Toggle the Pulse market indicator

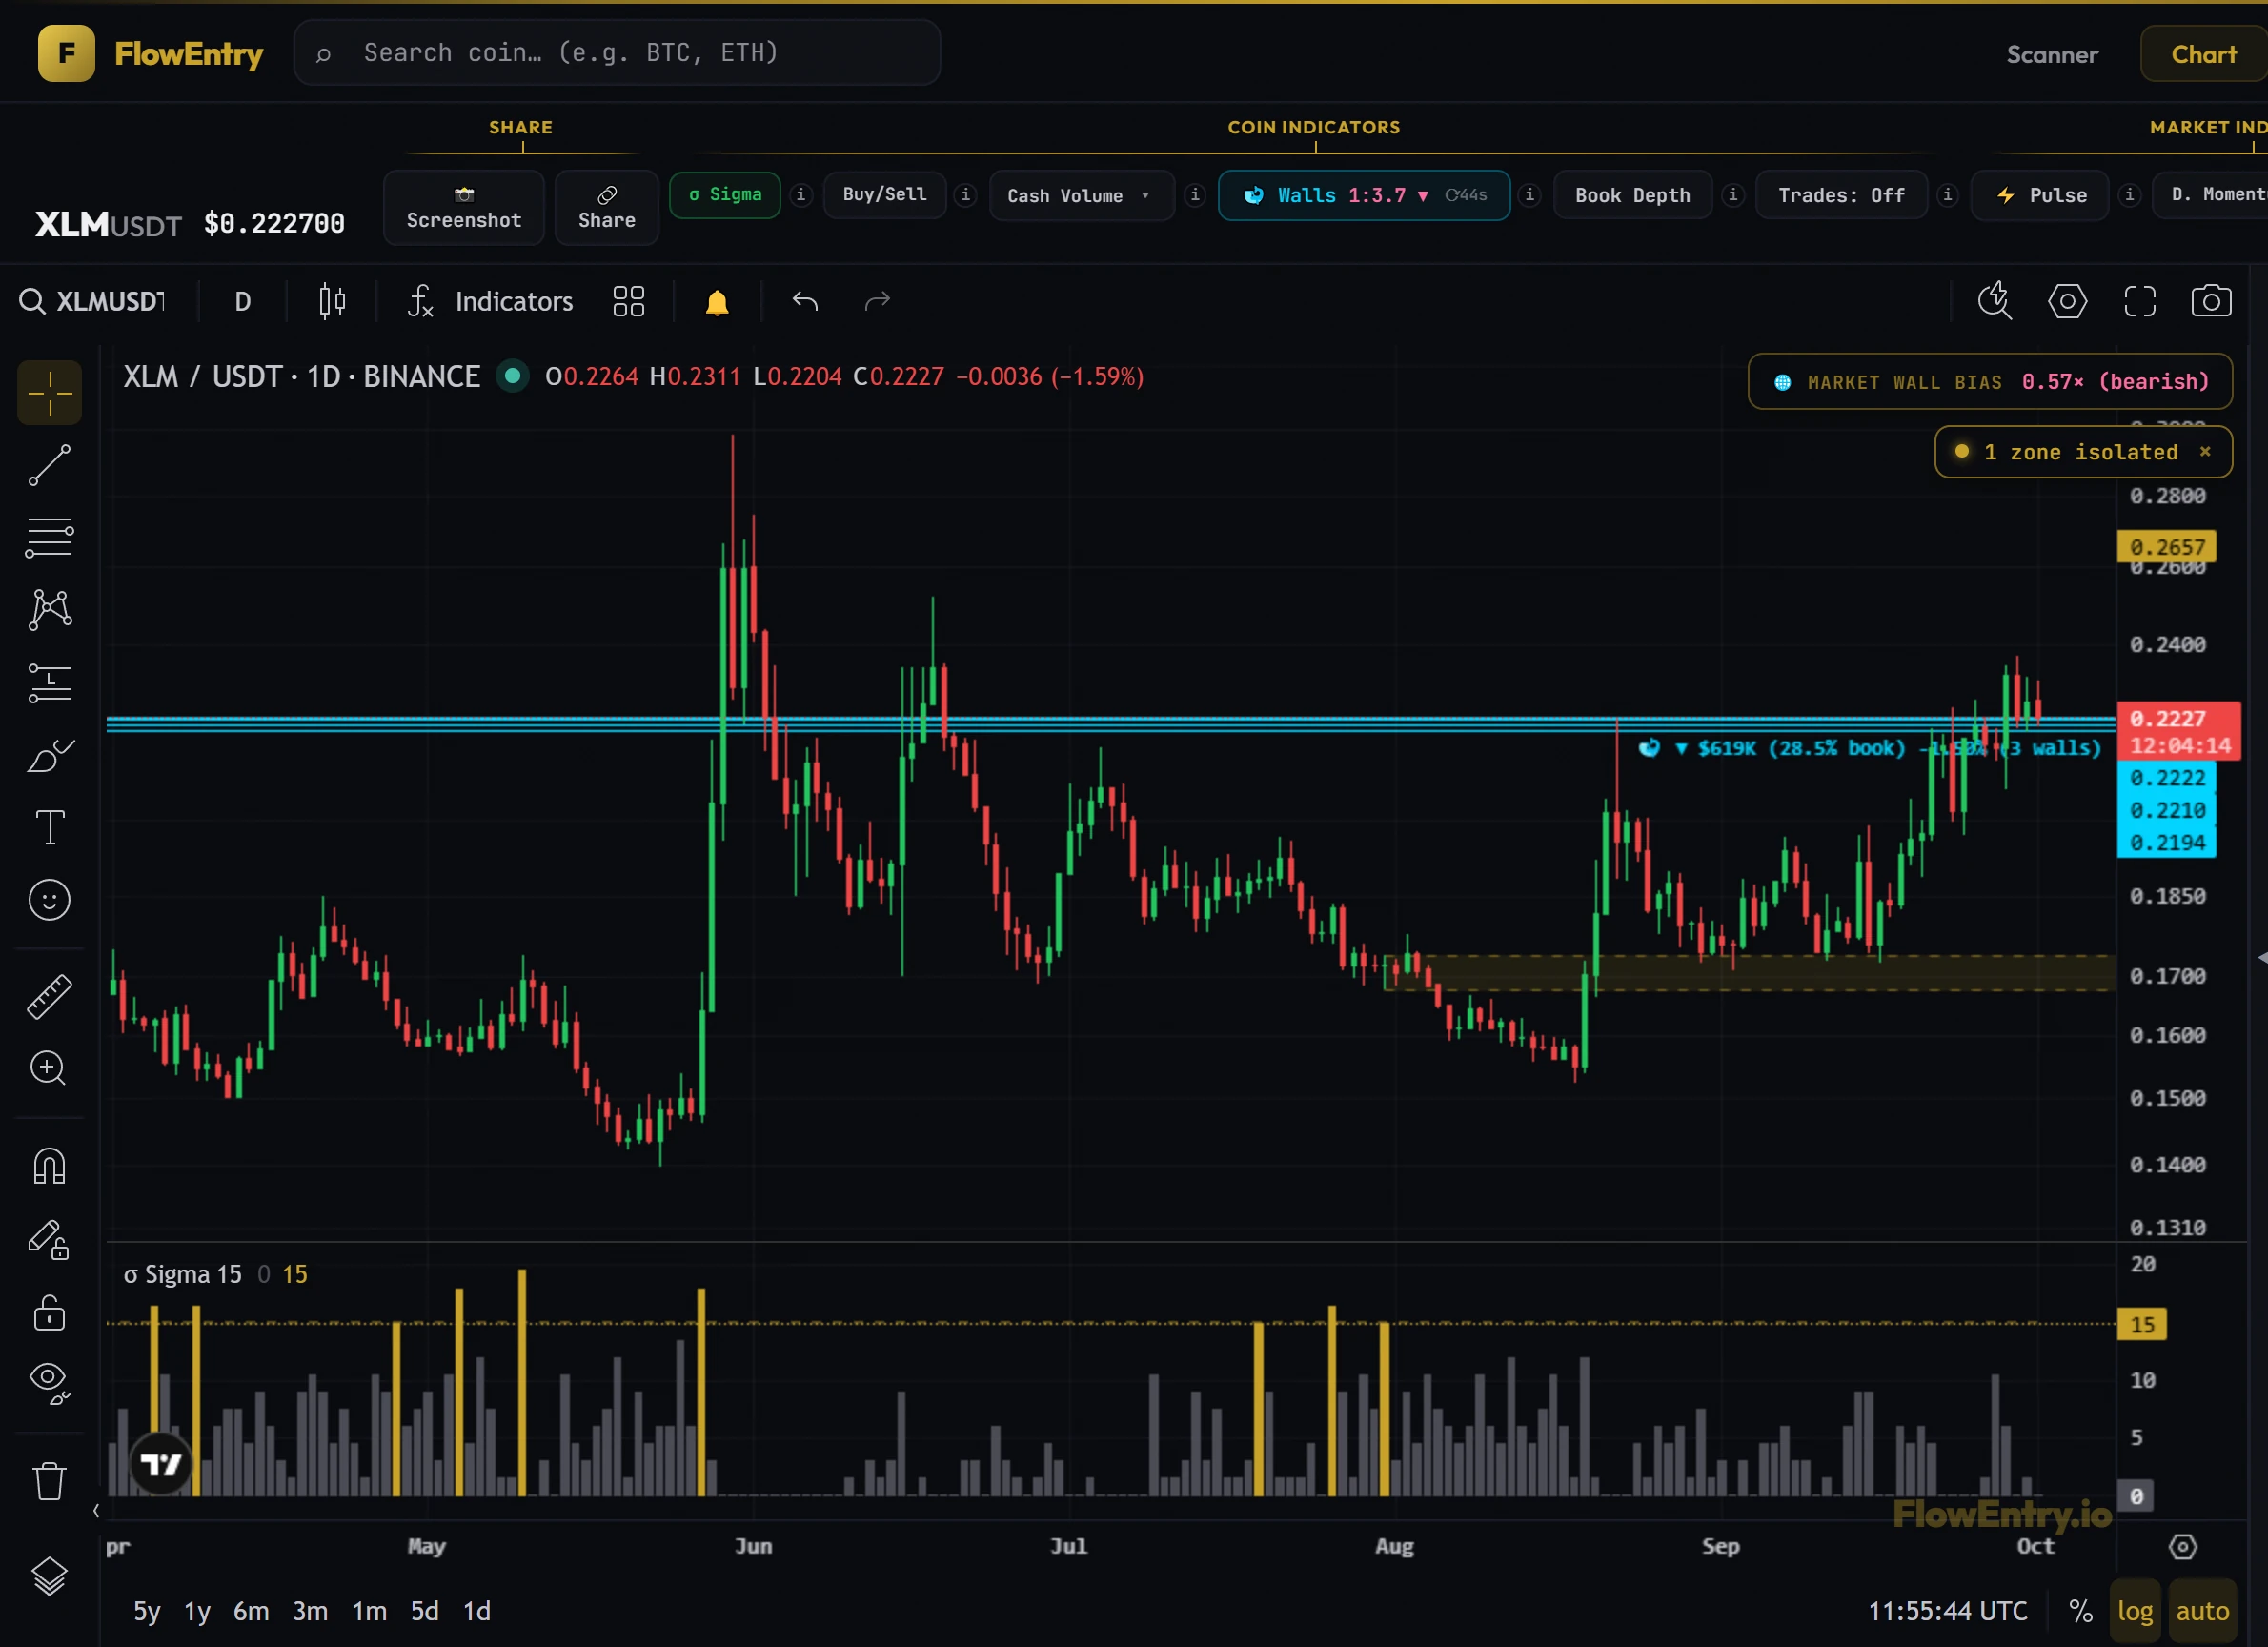pyautogui.click(x=2040, y=195)
